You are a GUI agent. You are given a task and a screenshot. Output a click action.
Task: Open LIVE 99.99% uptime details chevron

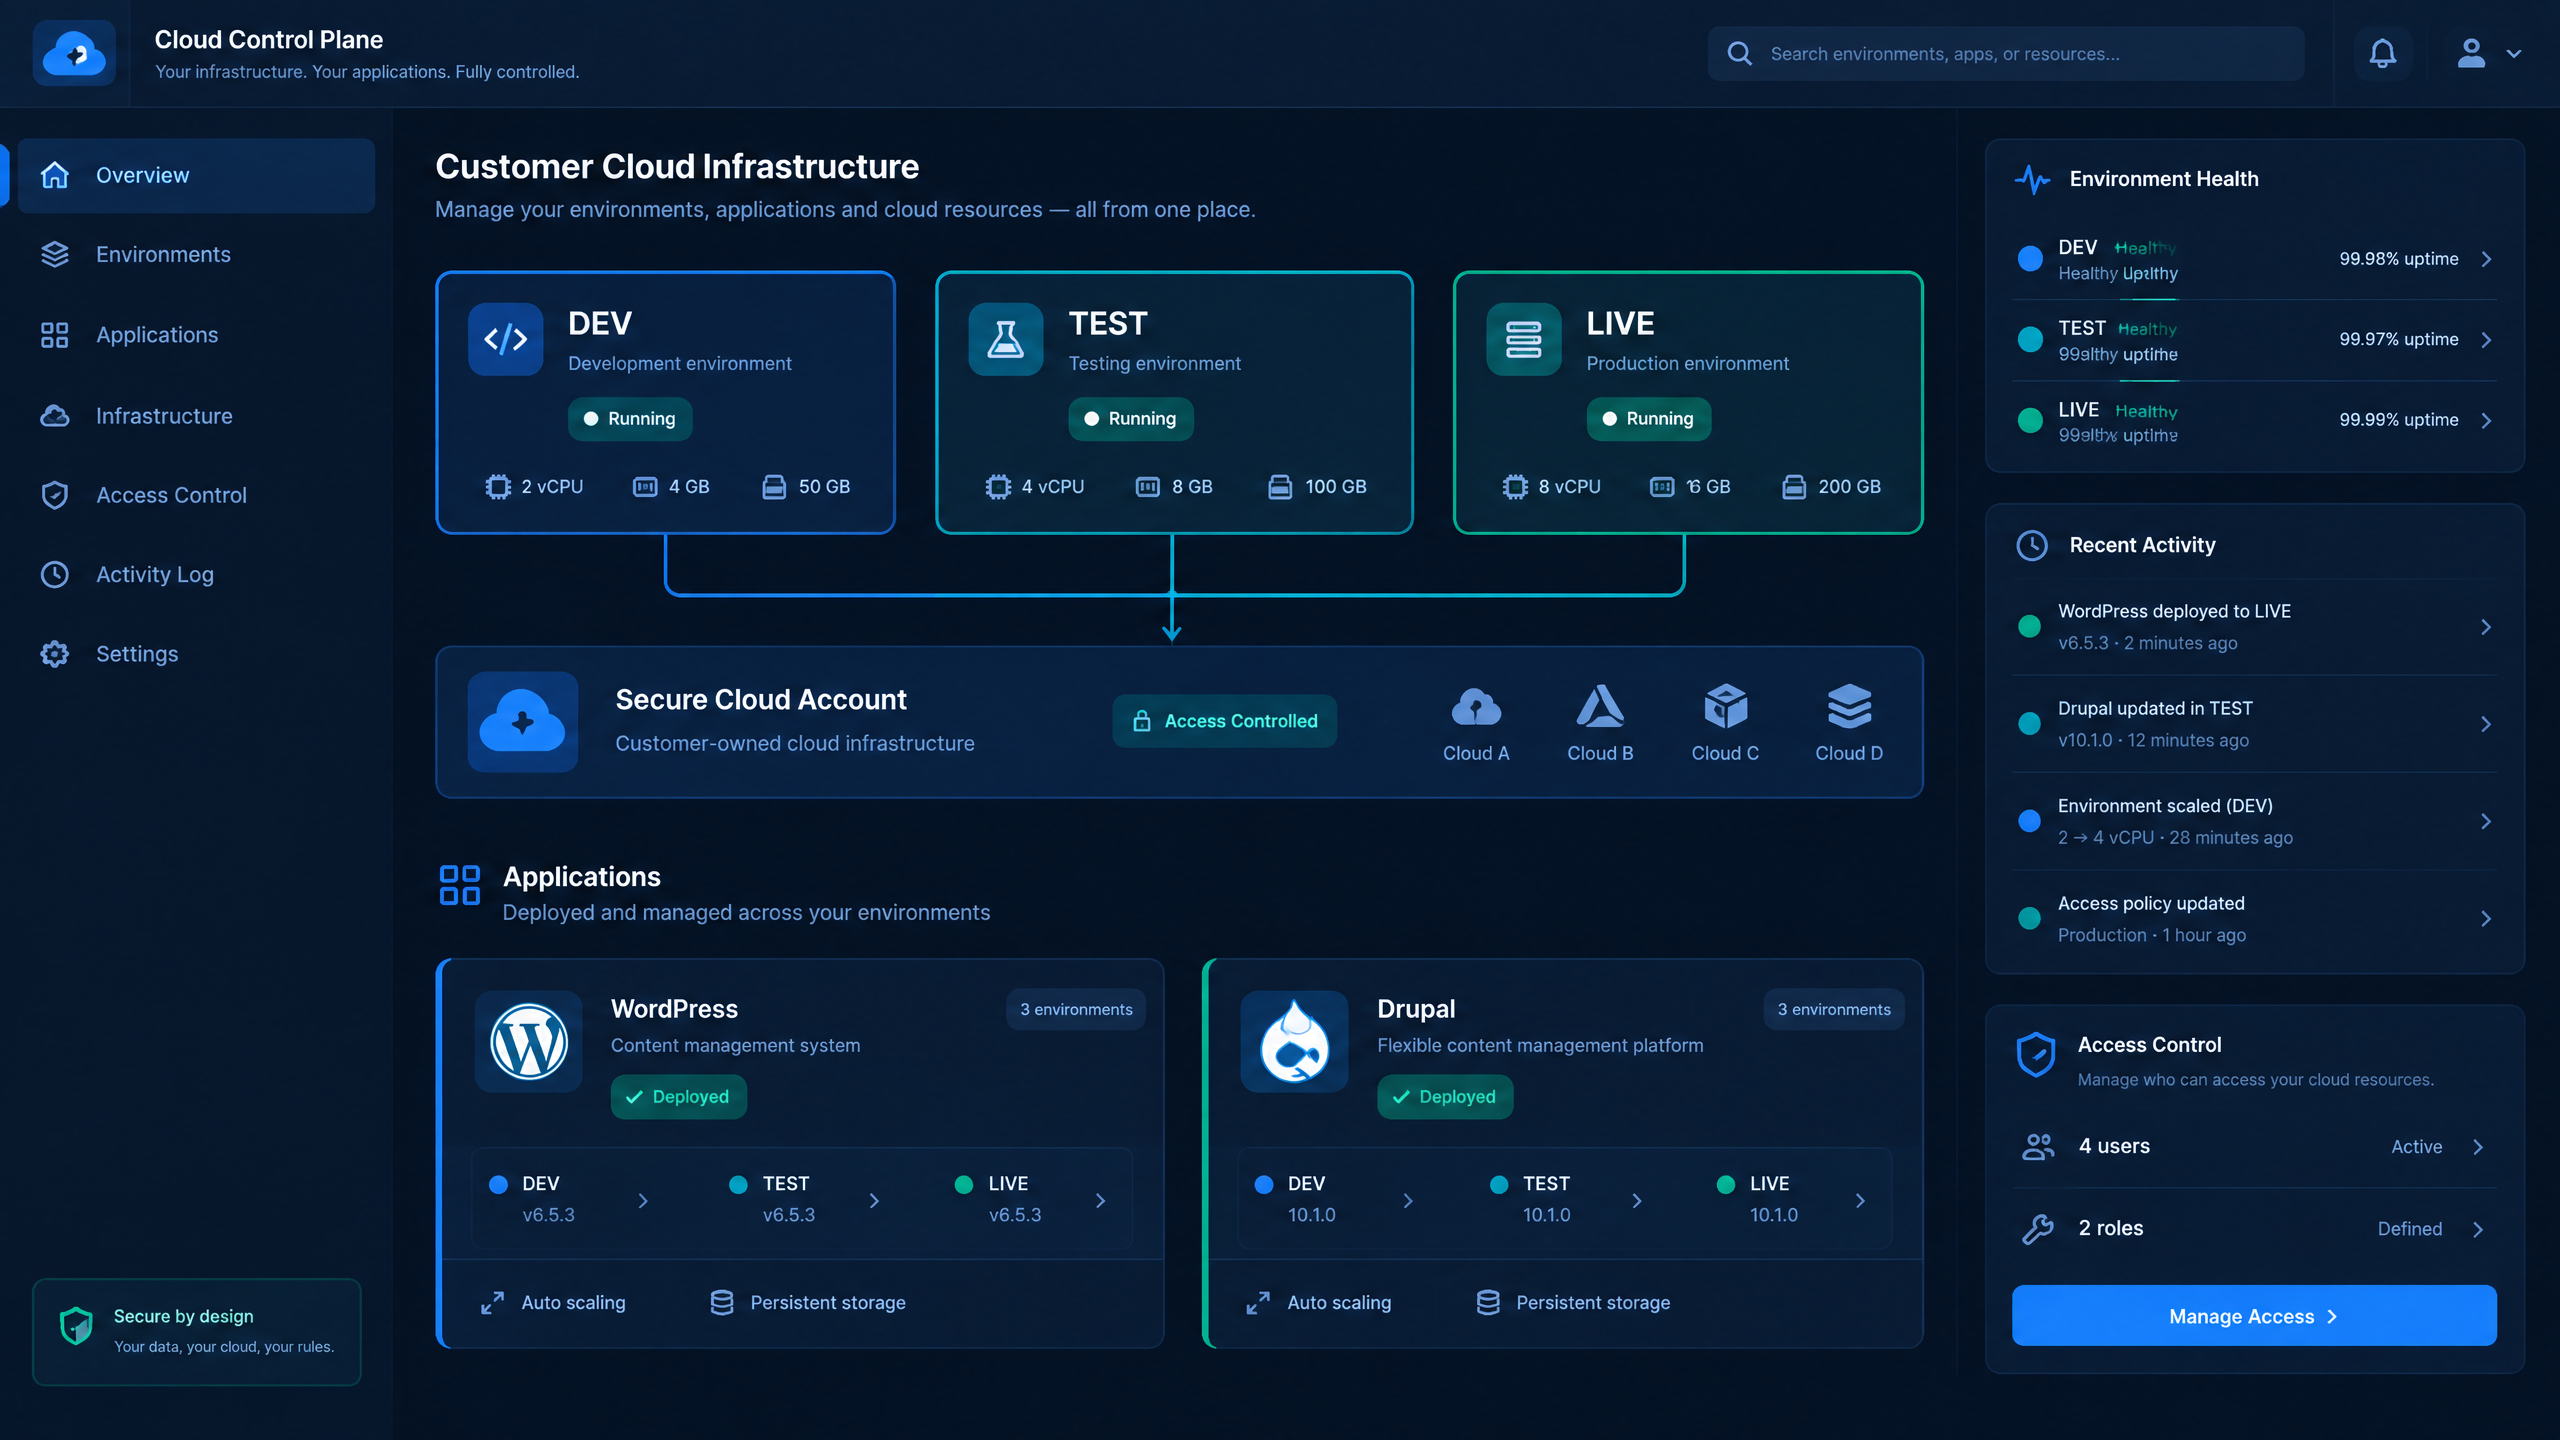(2486, 420)
